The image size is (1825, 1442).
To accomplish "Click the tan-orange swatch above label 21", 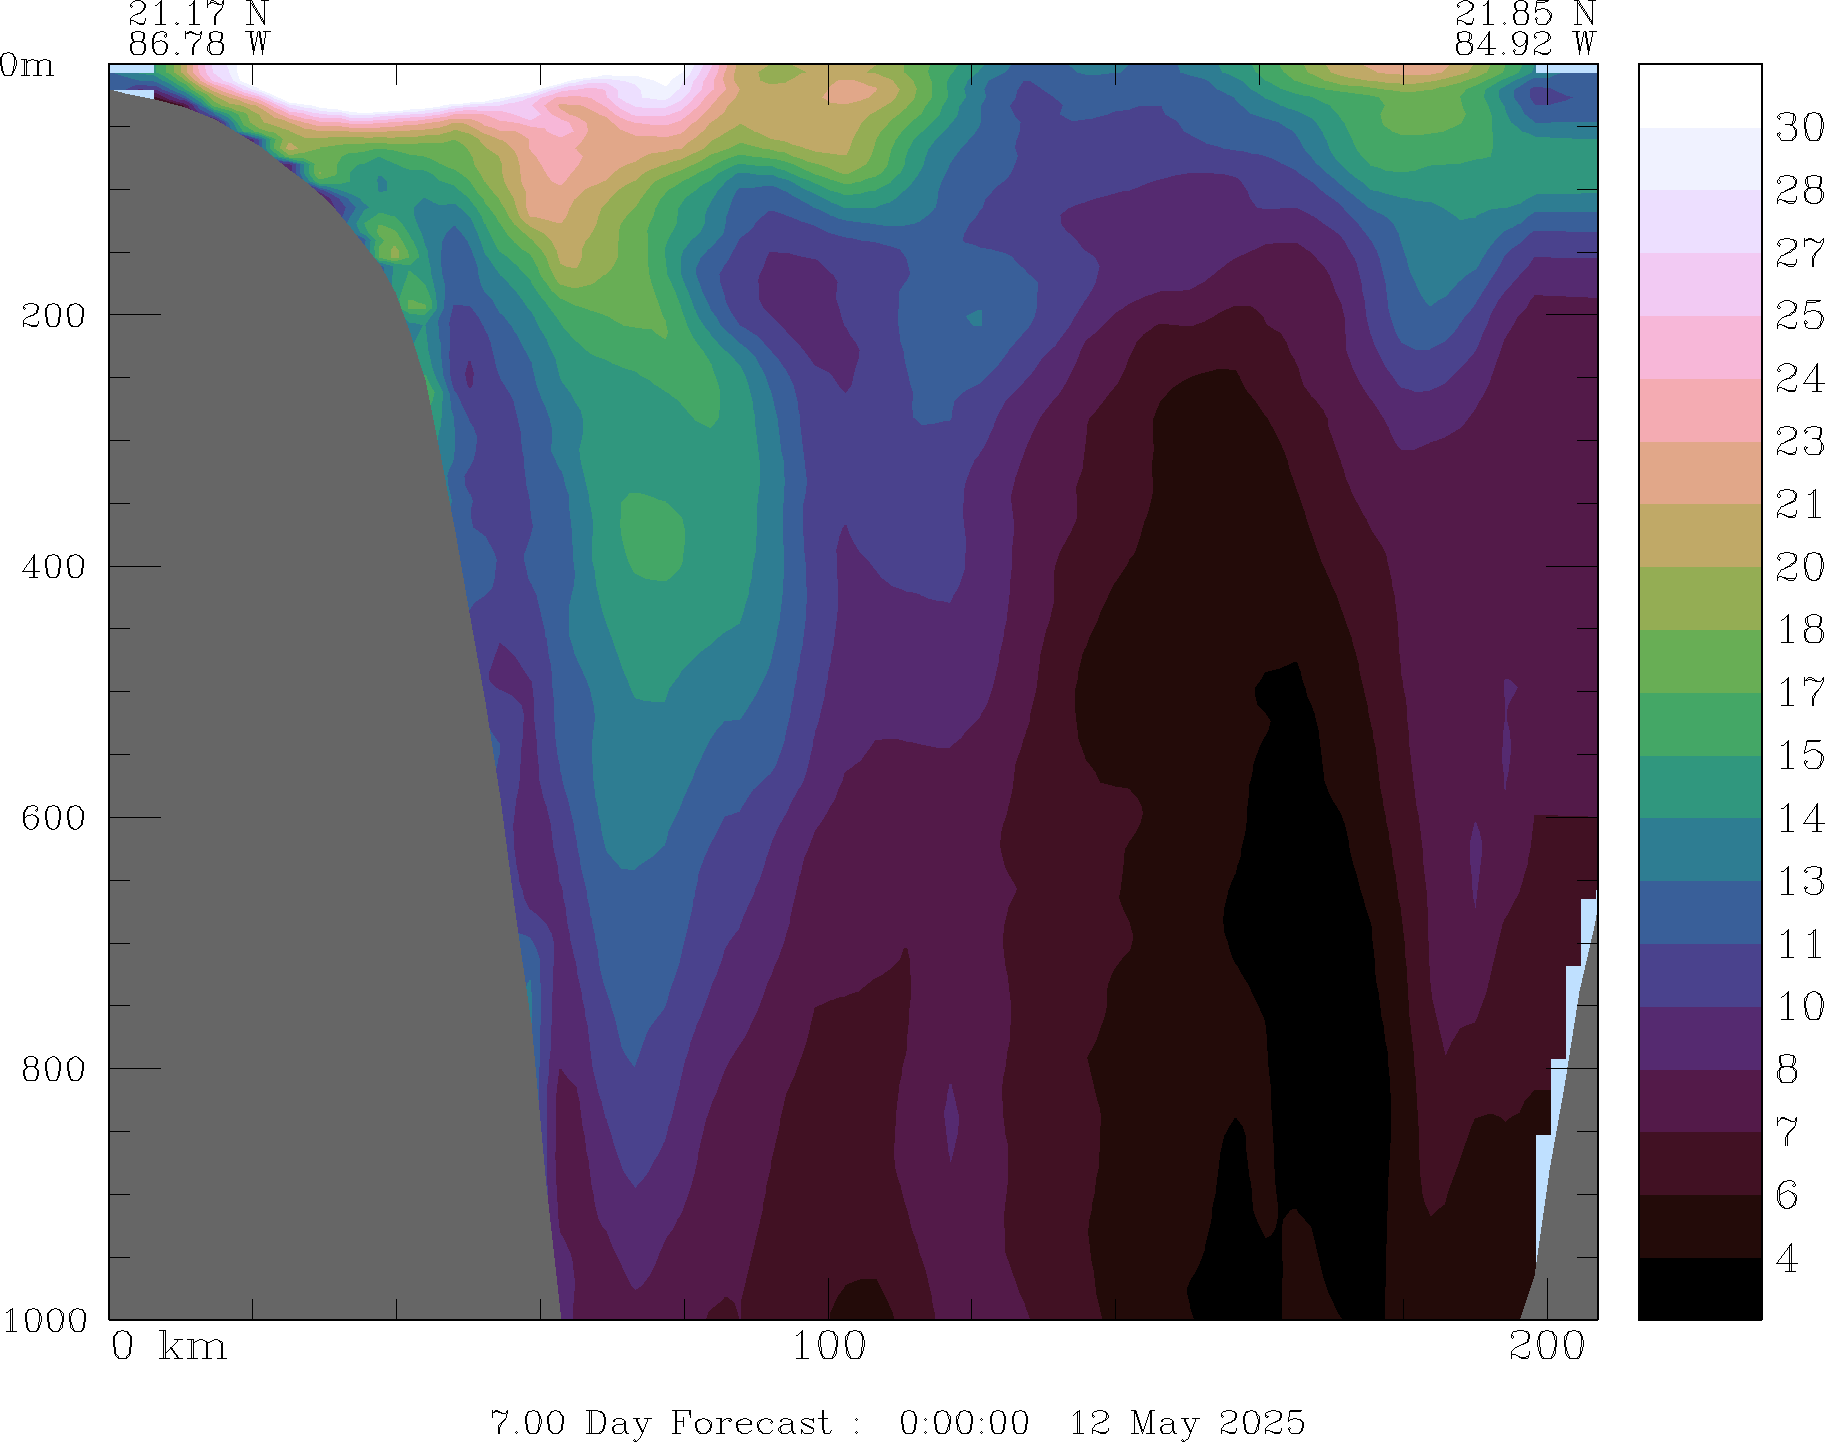I will coord(1700,473).
